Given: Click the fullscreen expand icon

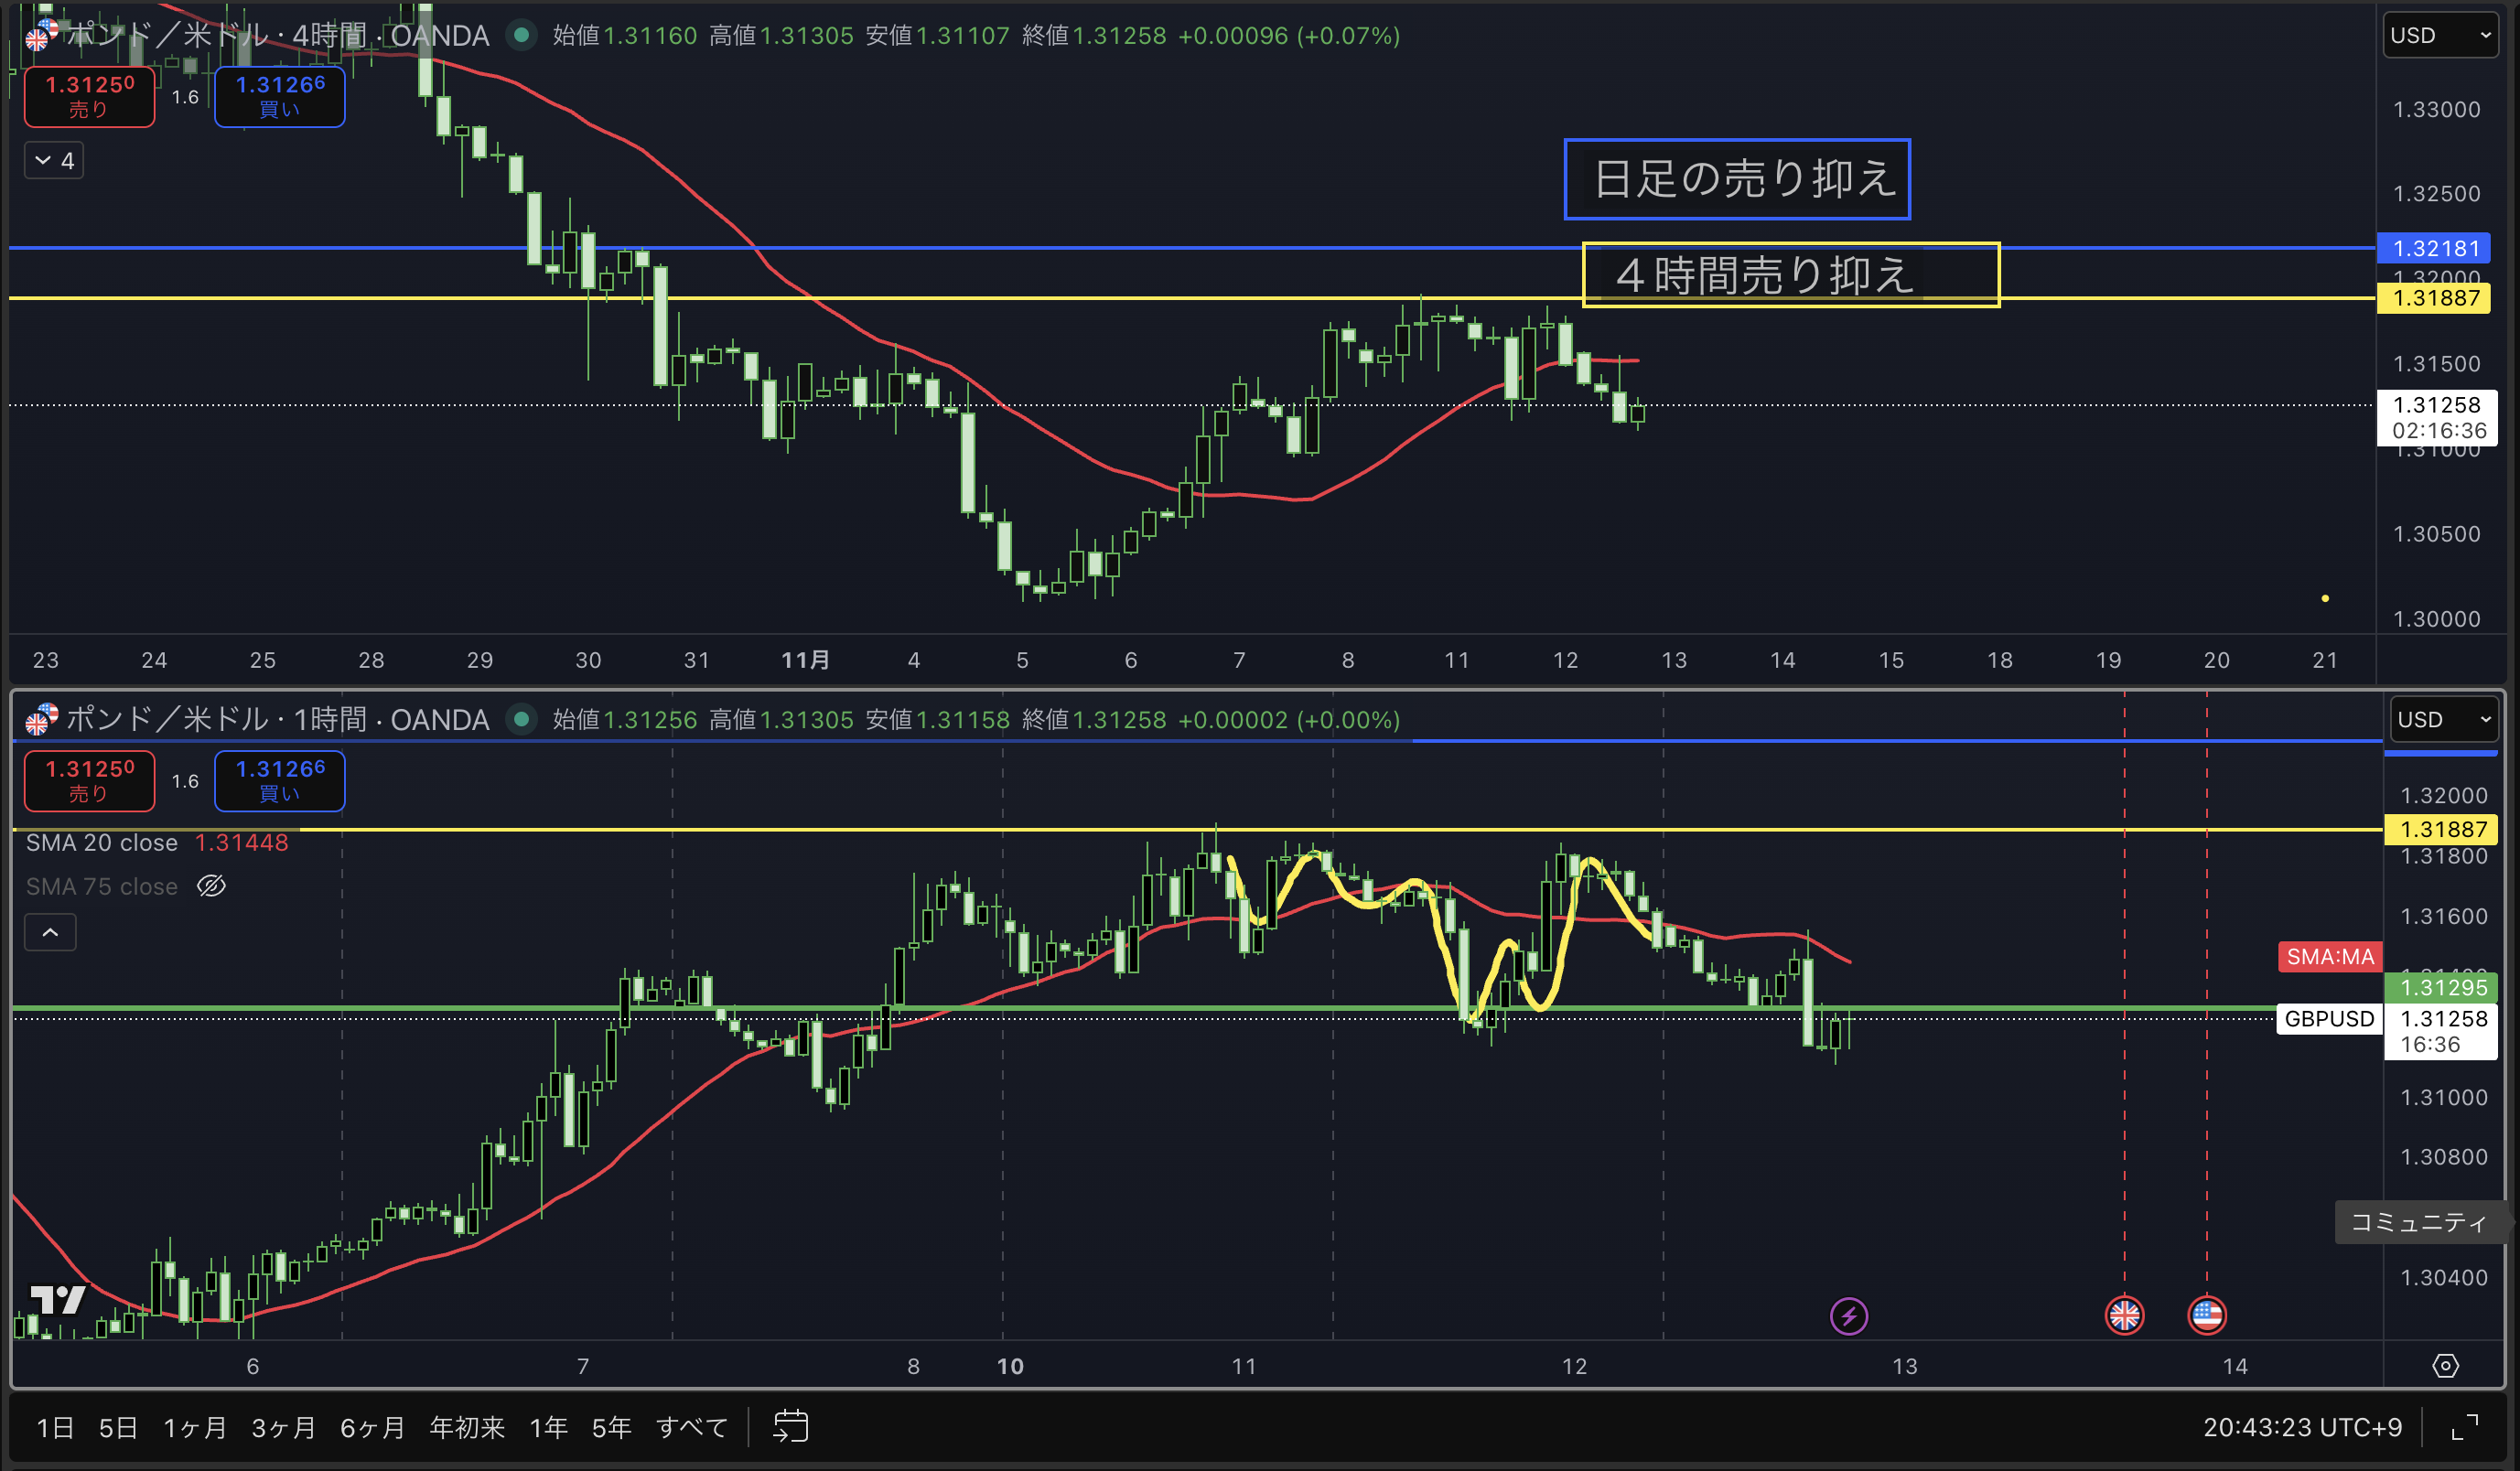Looking at the screenshot, I should coord(2465,1427).
